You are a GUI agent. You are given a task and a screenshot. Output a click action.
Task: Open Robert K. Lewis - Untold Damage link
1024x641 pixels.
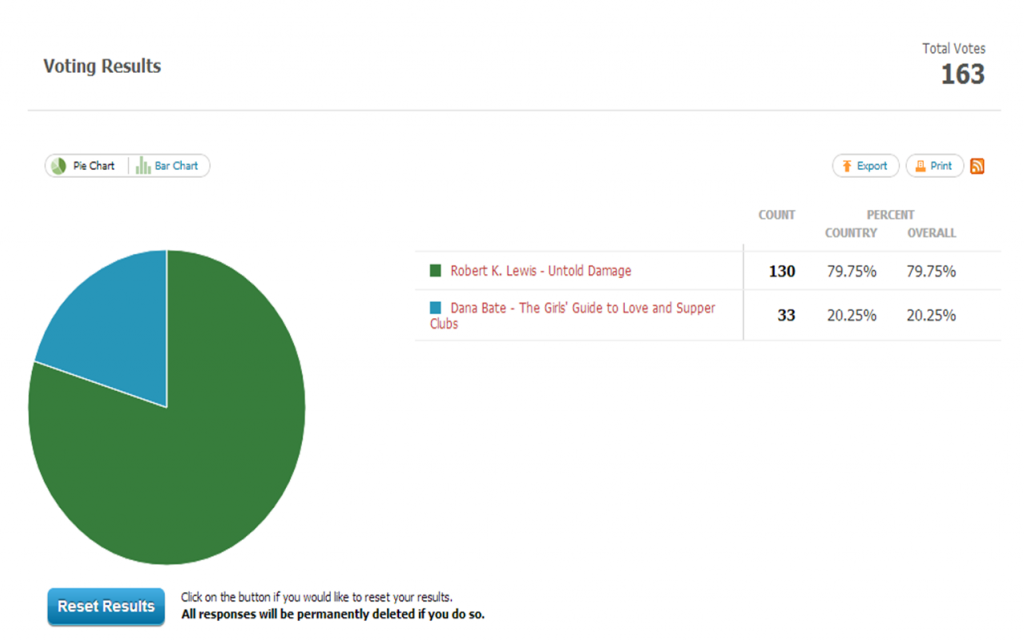pyautogui.click(x=540, y=271)
